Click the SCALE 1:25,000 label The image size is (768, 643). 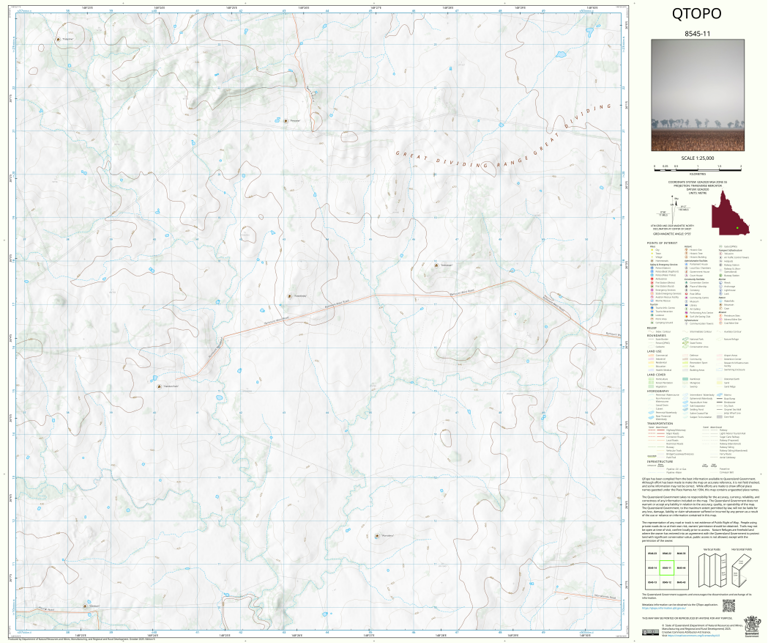point(697,158)
